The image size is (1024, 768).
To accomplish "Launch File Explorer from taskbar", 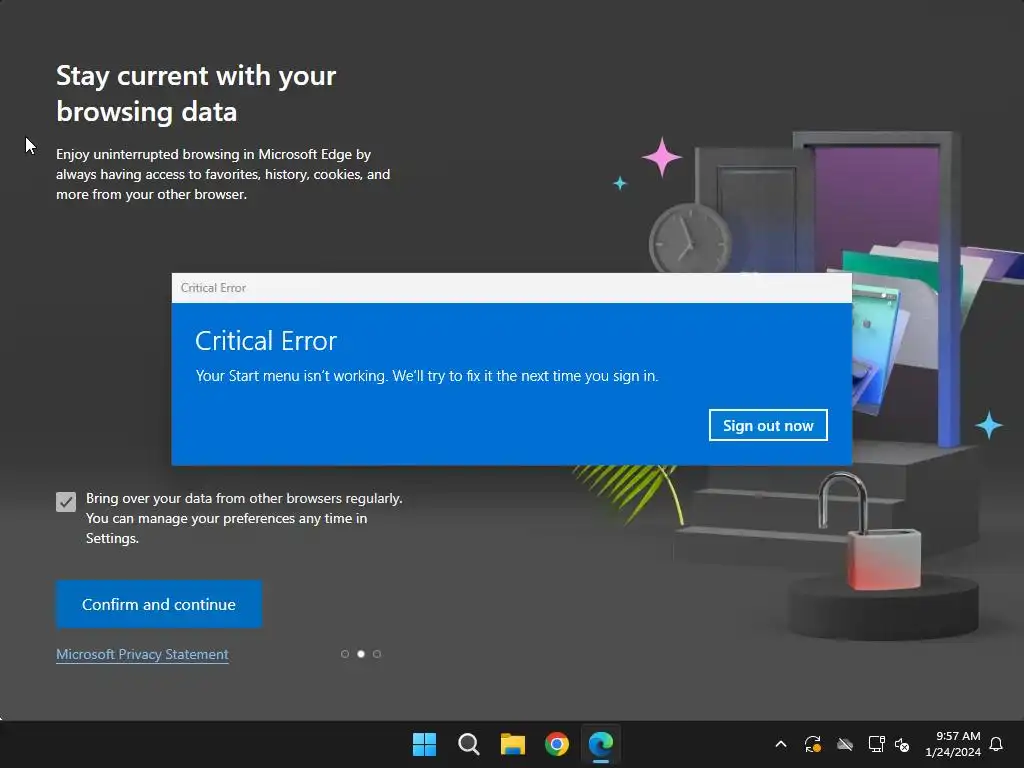I will [x=513, y=744].
